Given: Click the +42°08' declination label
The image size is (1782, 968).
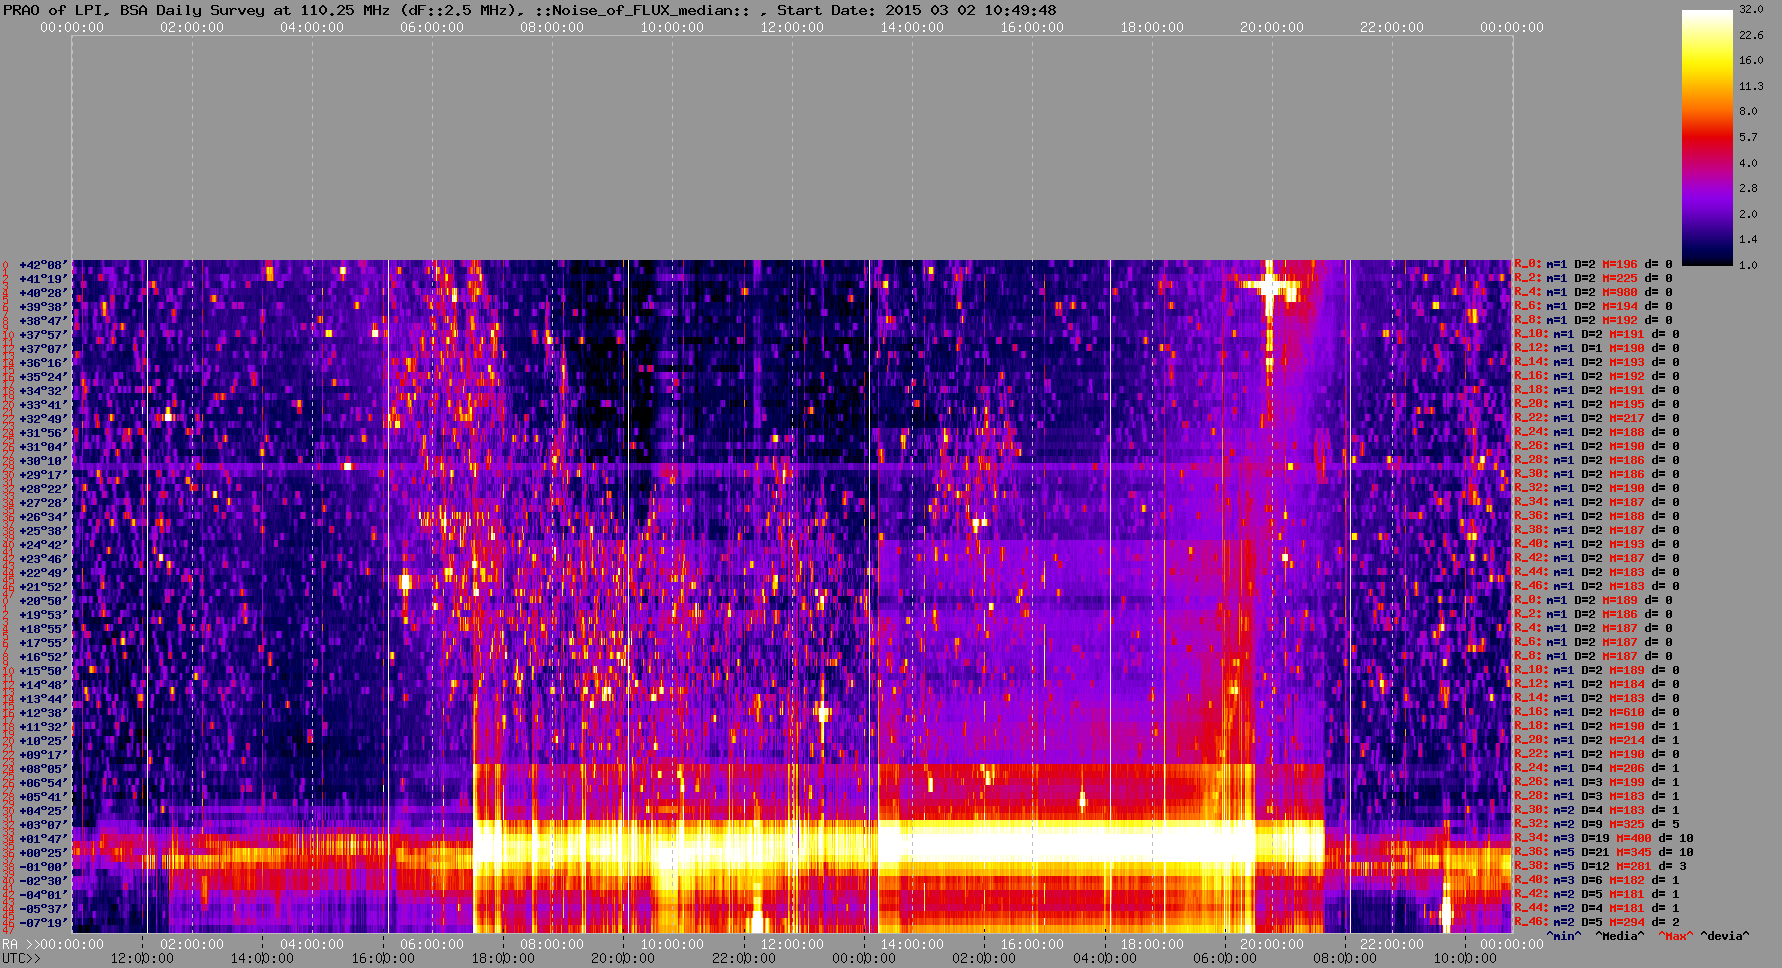Looking at the screenshot, I should pos(42,265).
